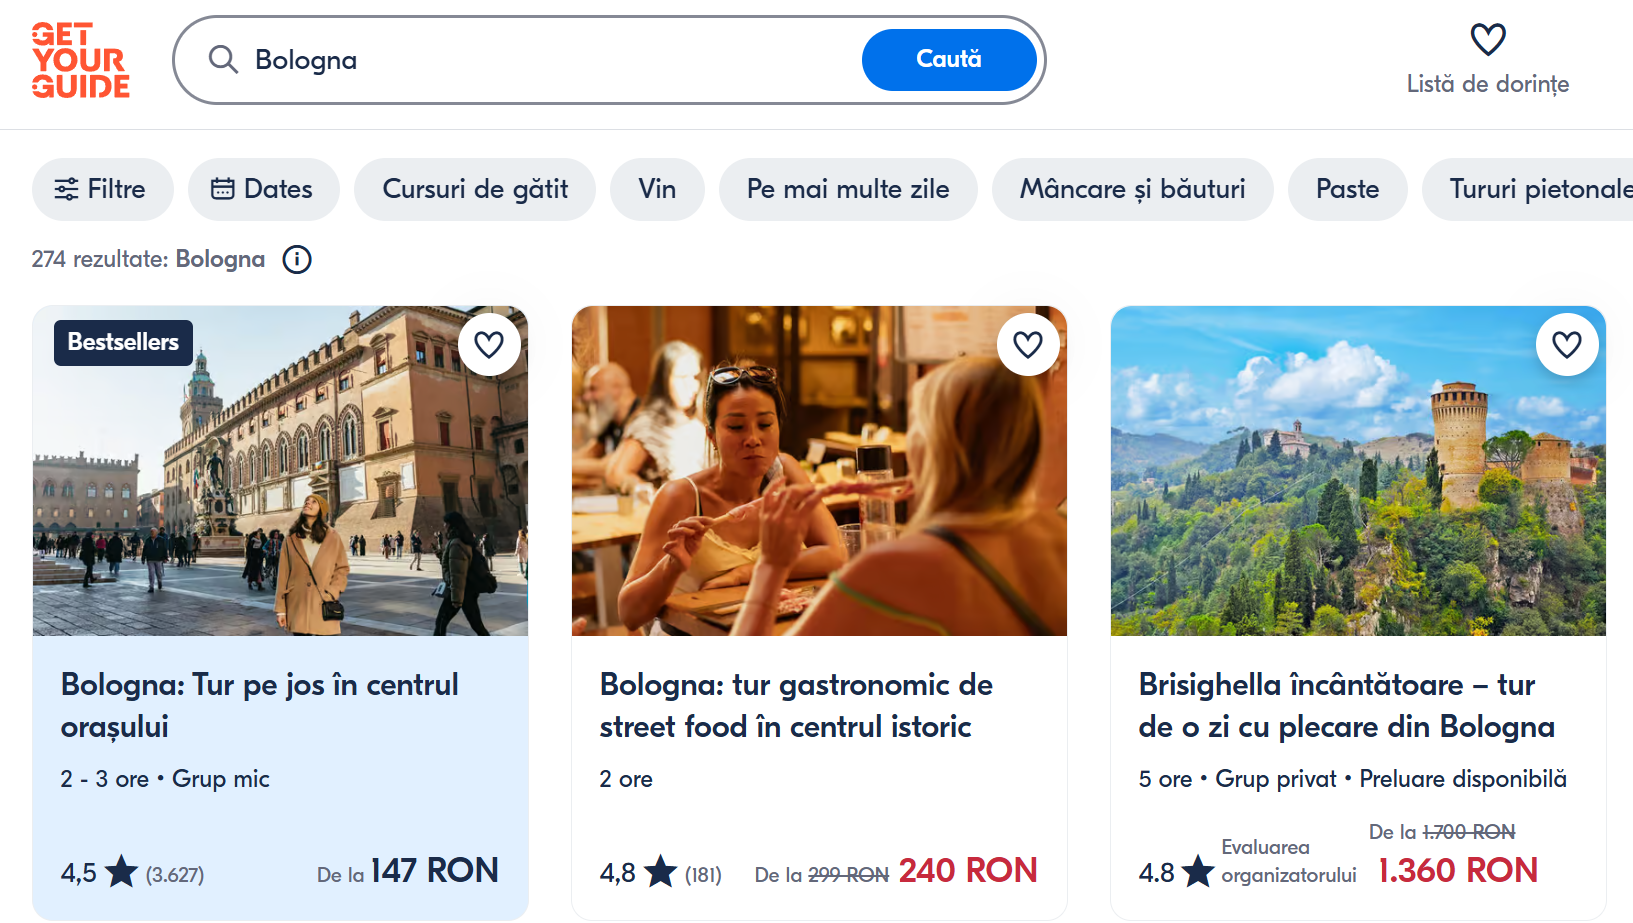Click the Bologna search input field
The image size is (1633, 923).
550,60
